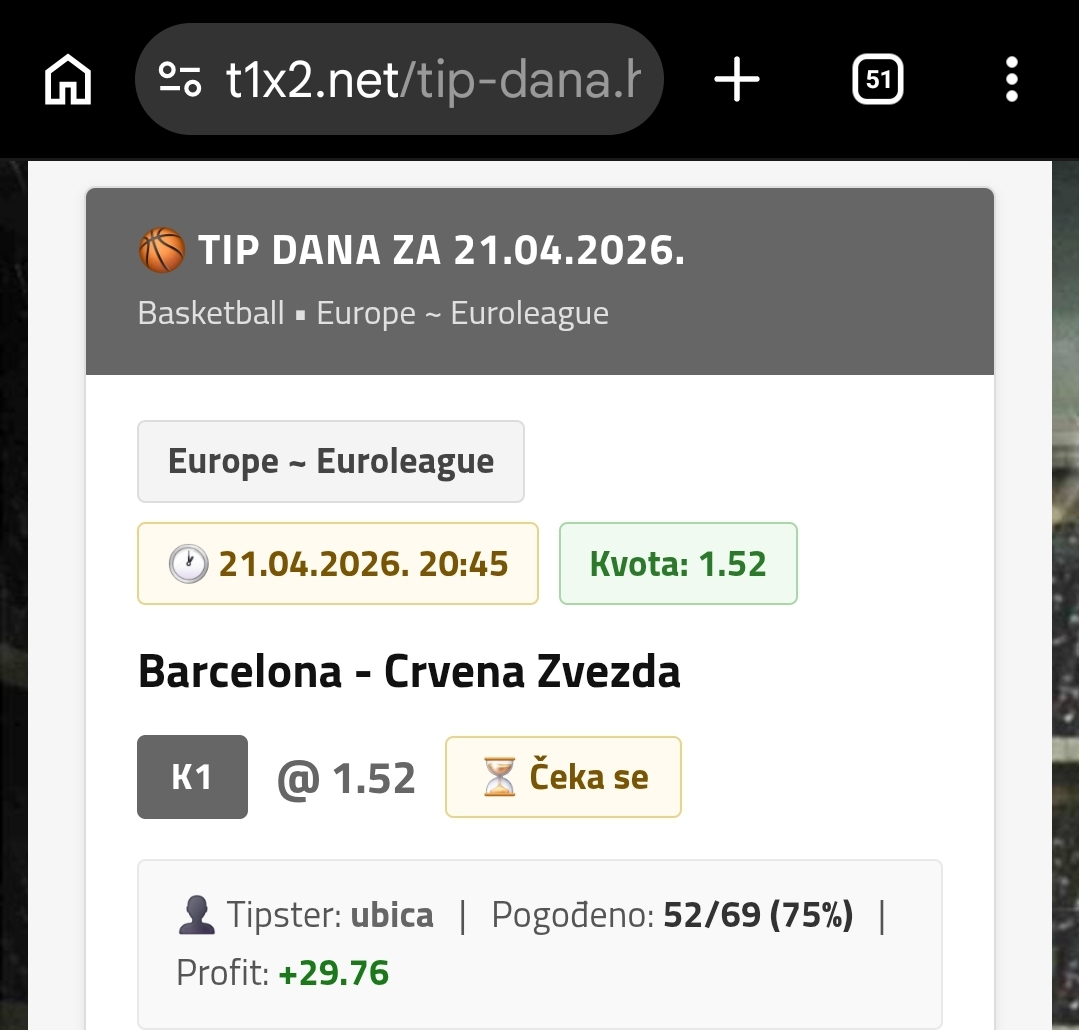
Task: Click the TIP DANA ZA 21.04.2026. heading
Action: [x=441, y=251]
